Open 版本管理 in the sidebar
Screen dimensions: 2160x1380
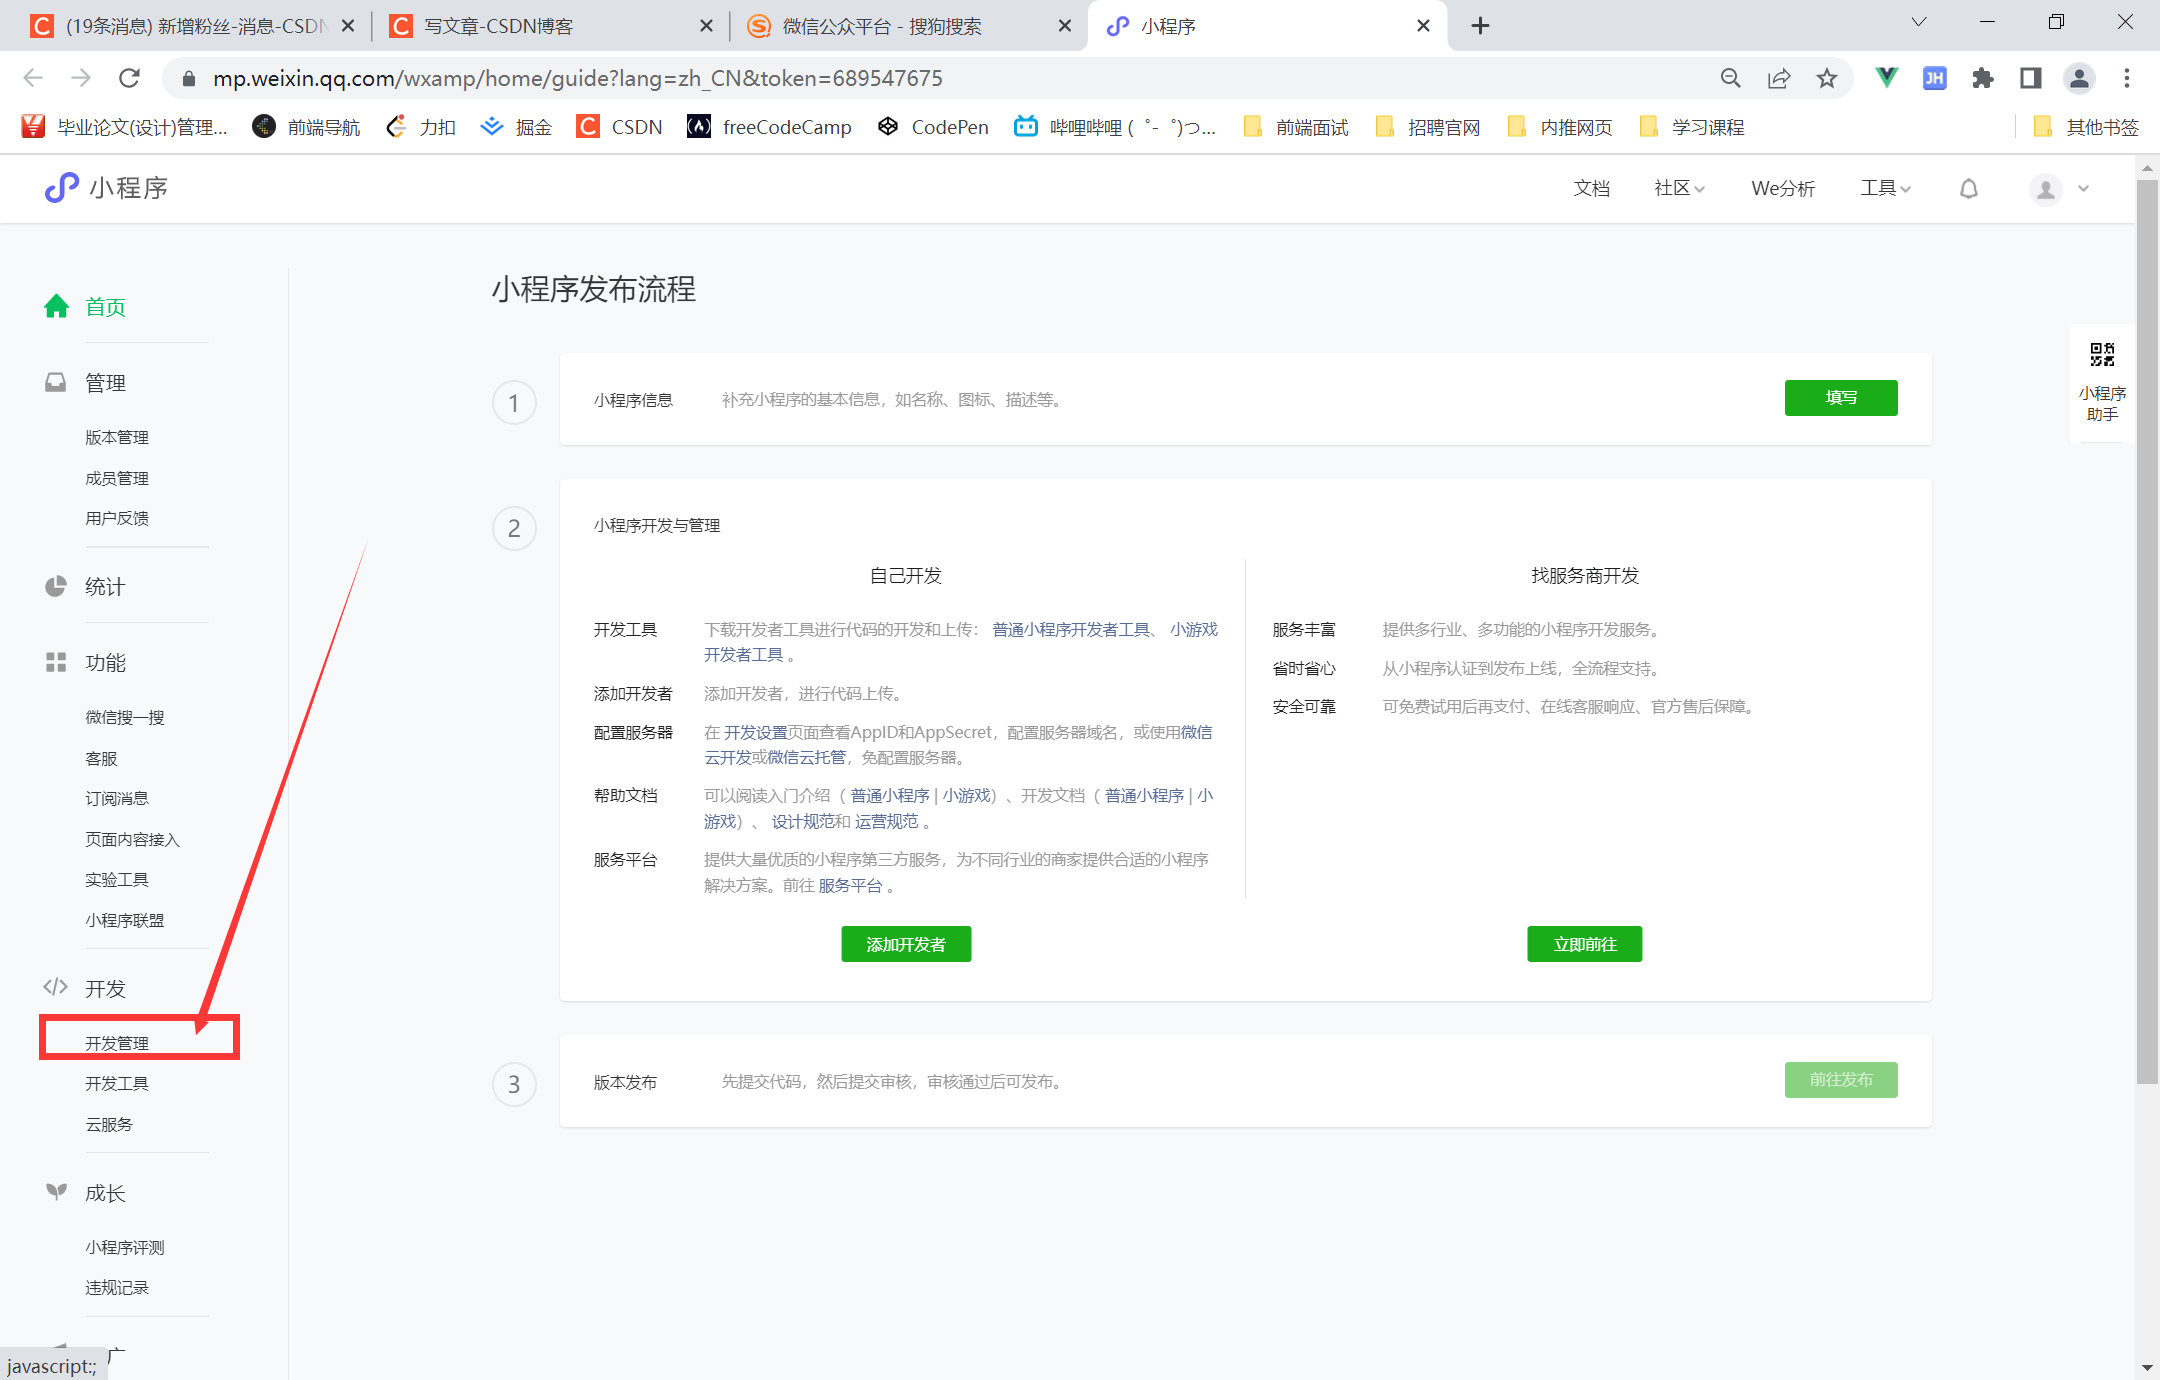117,437
